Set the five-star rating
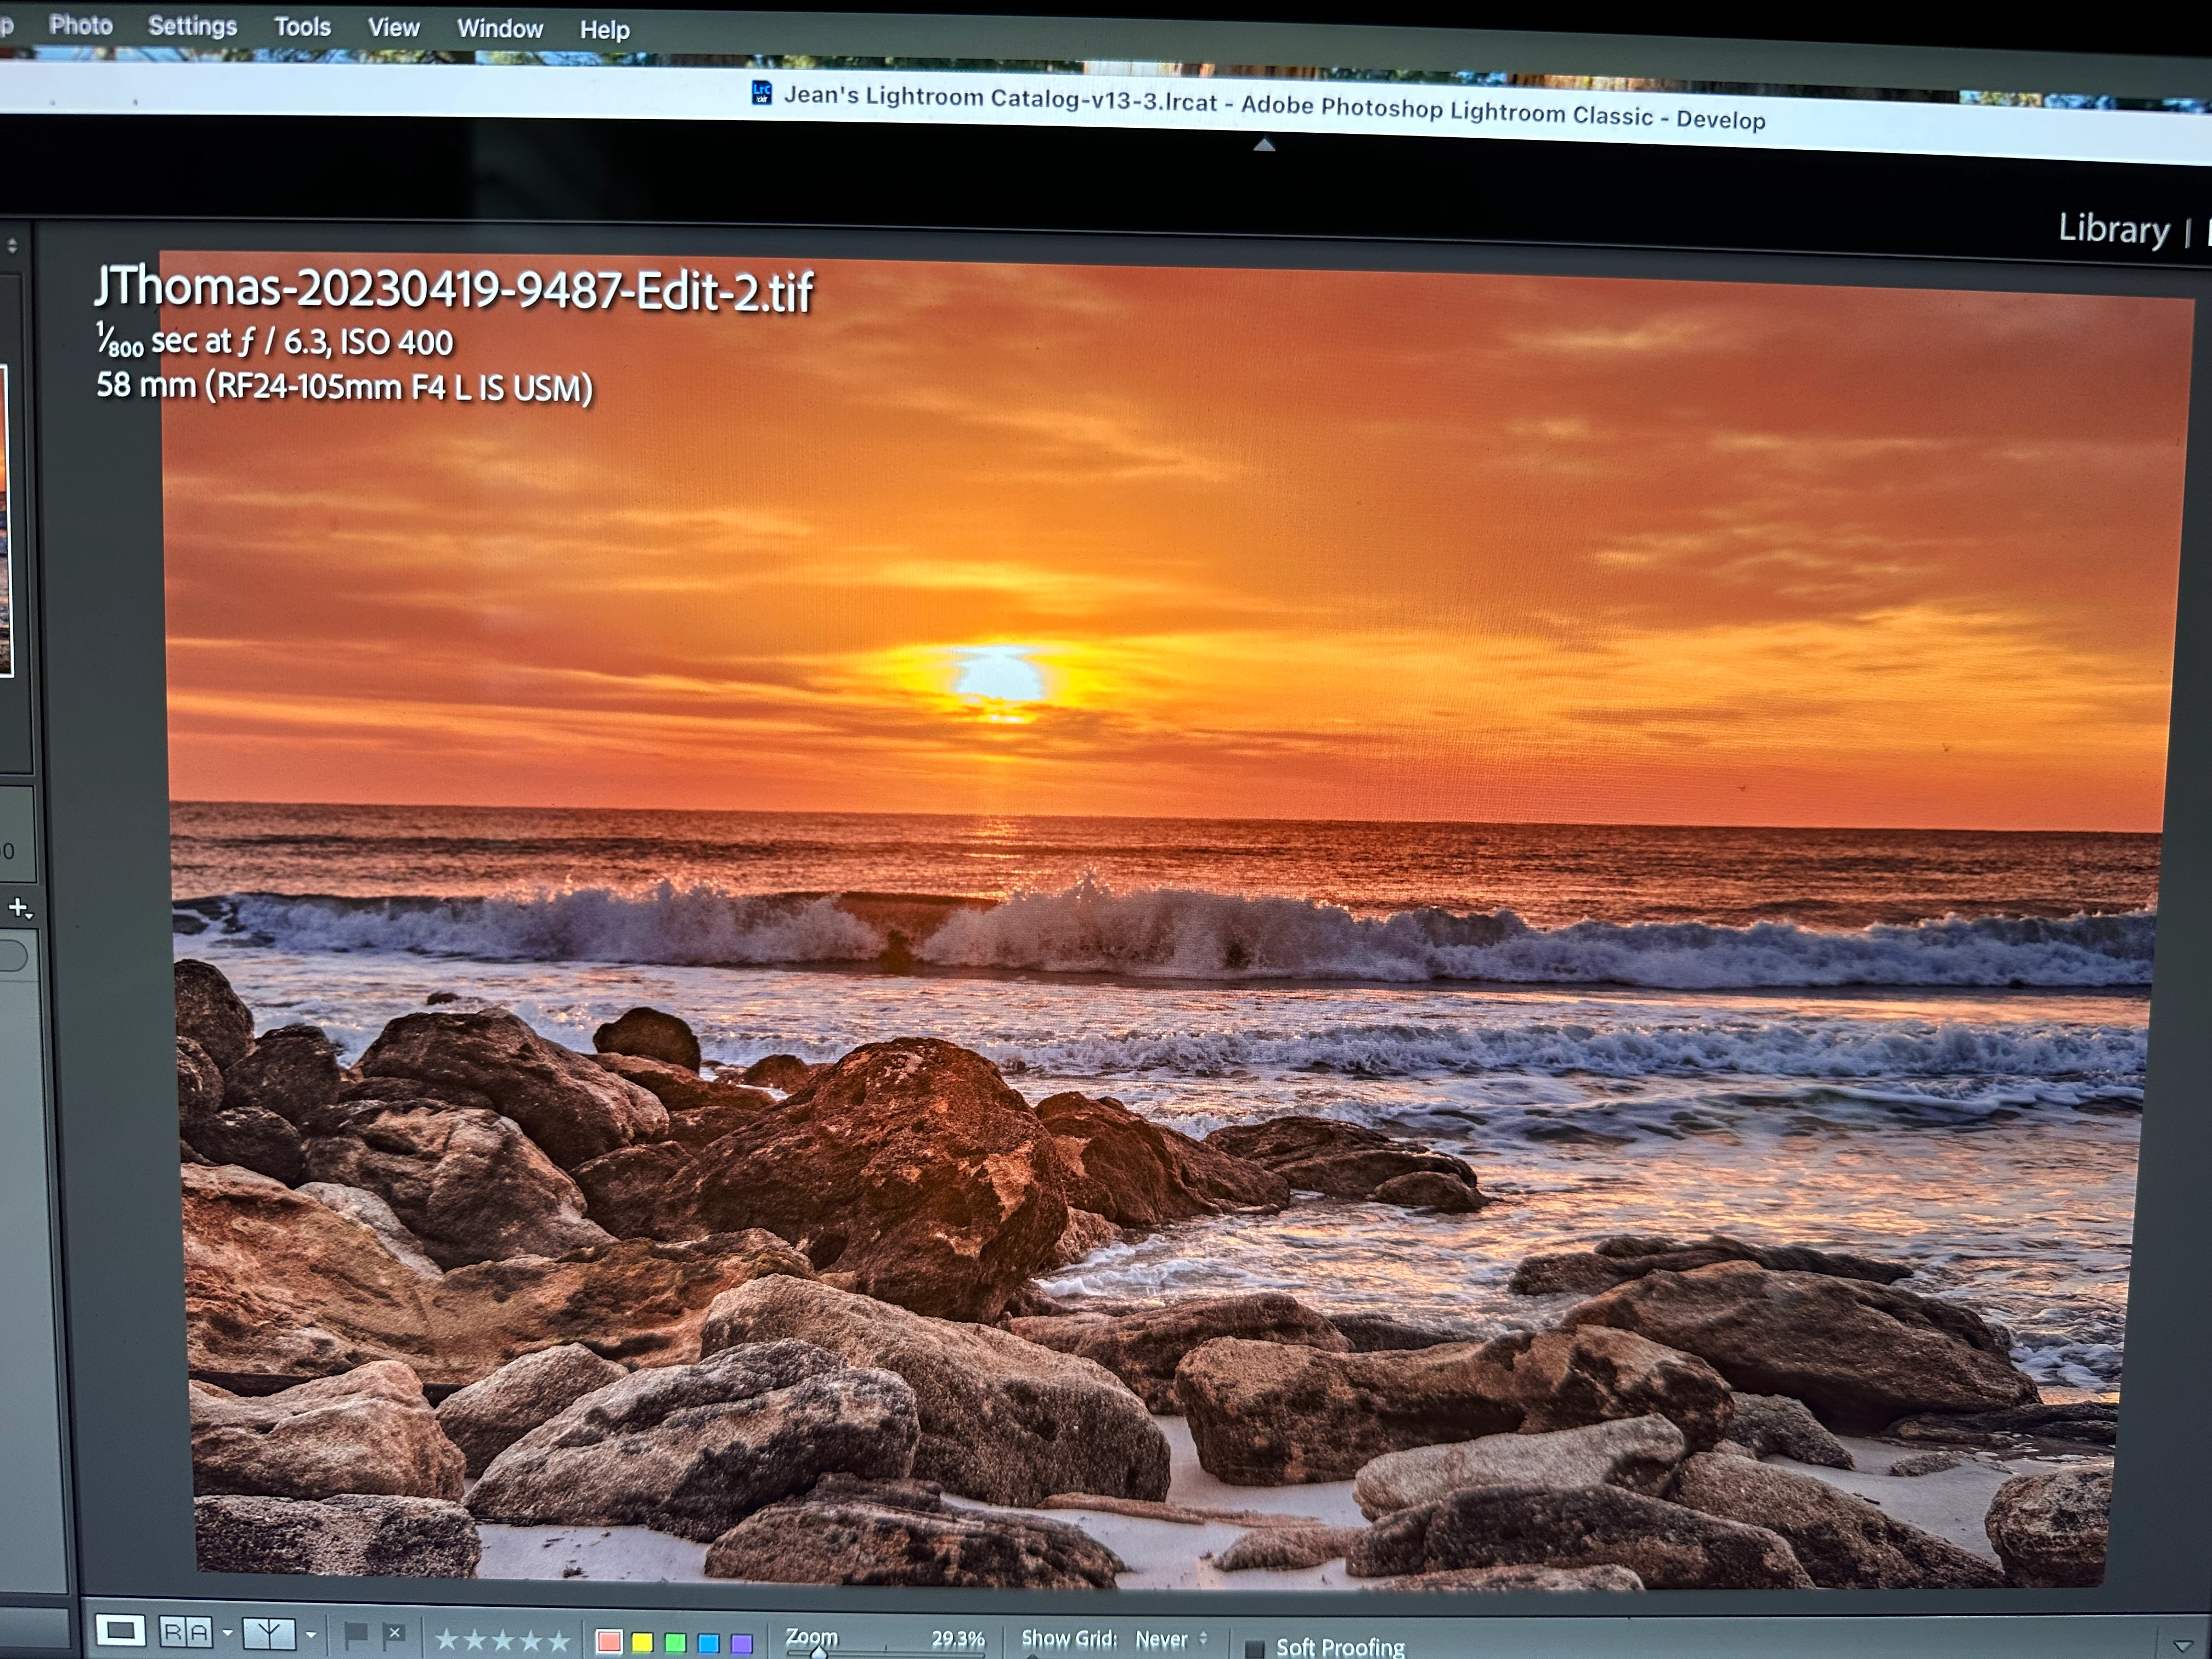The height and width of the screenshot is (1659, 2212). coord(559,1641)
